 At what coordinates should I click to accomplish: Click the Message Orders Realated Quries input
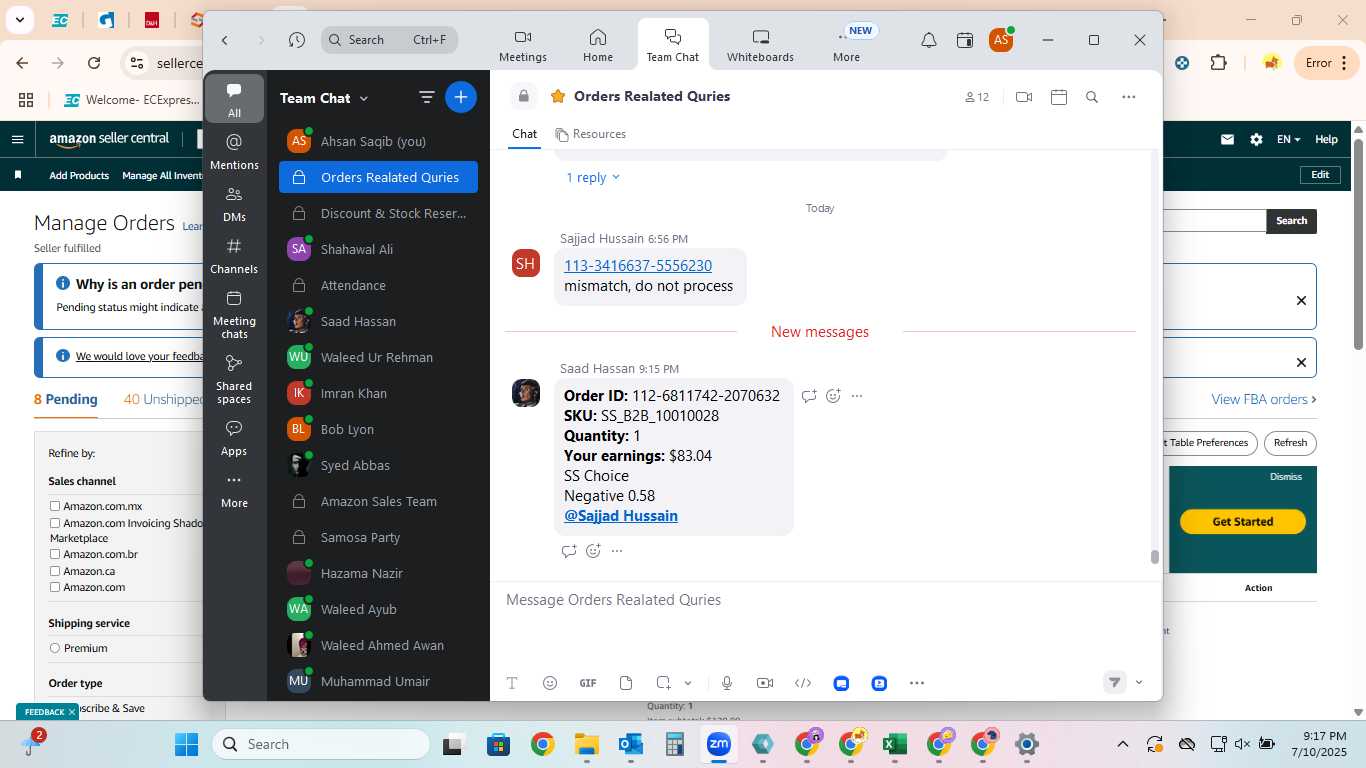(x=826, y=600)
